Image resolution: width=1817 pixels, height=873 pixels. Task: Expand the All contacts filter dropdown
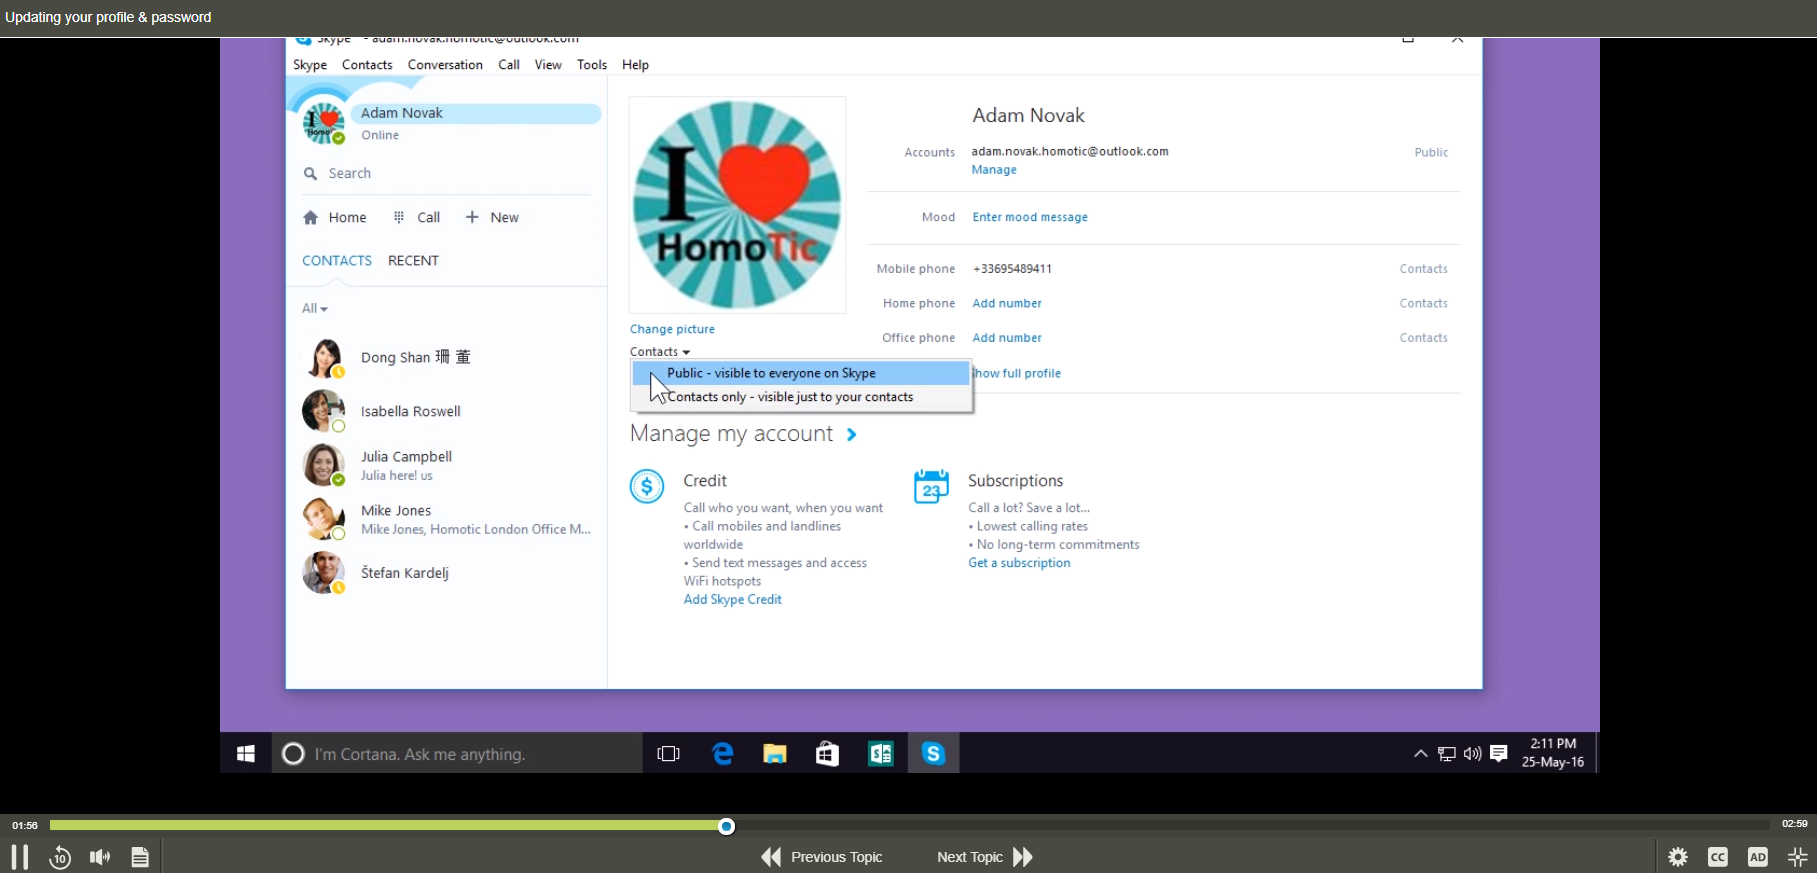[x=315, y=309]
